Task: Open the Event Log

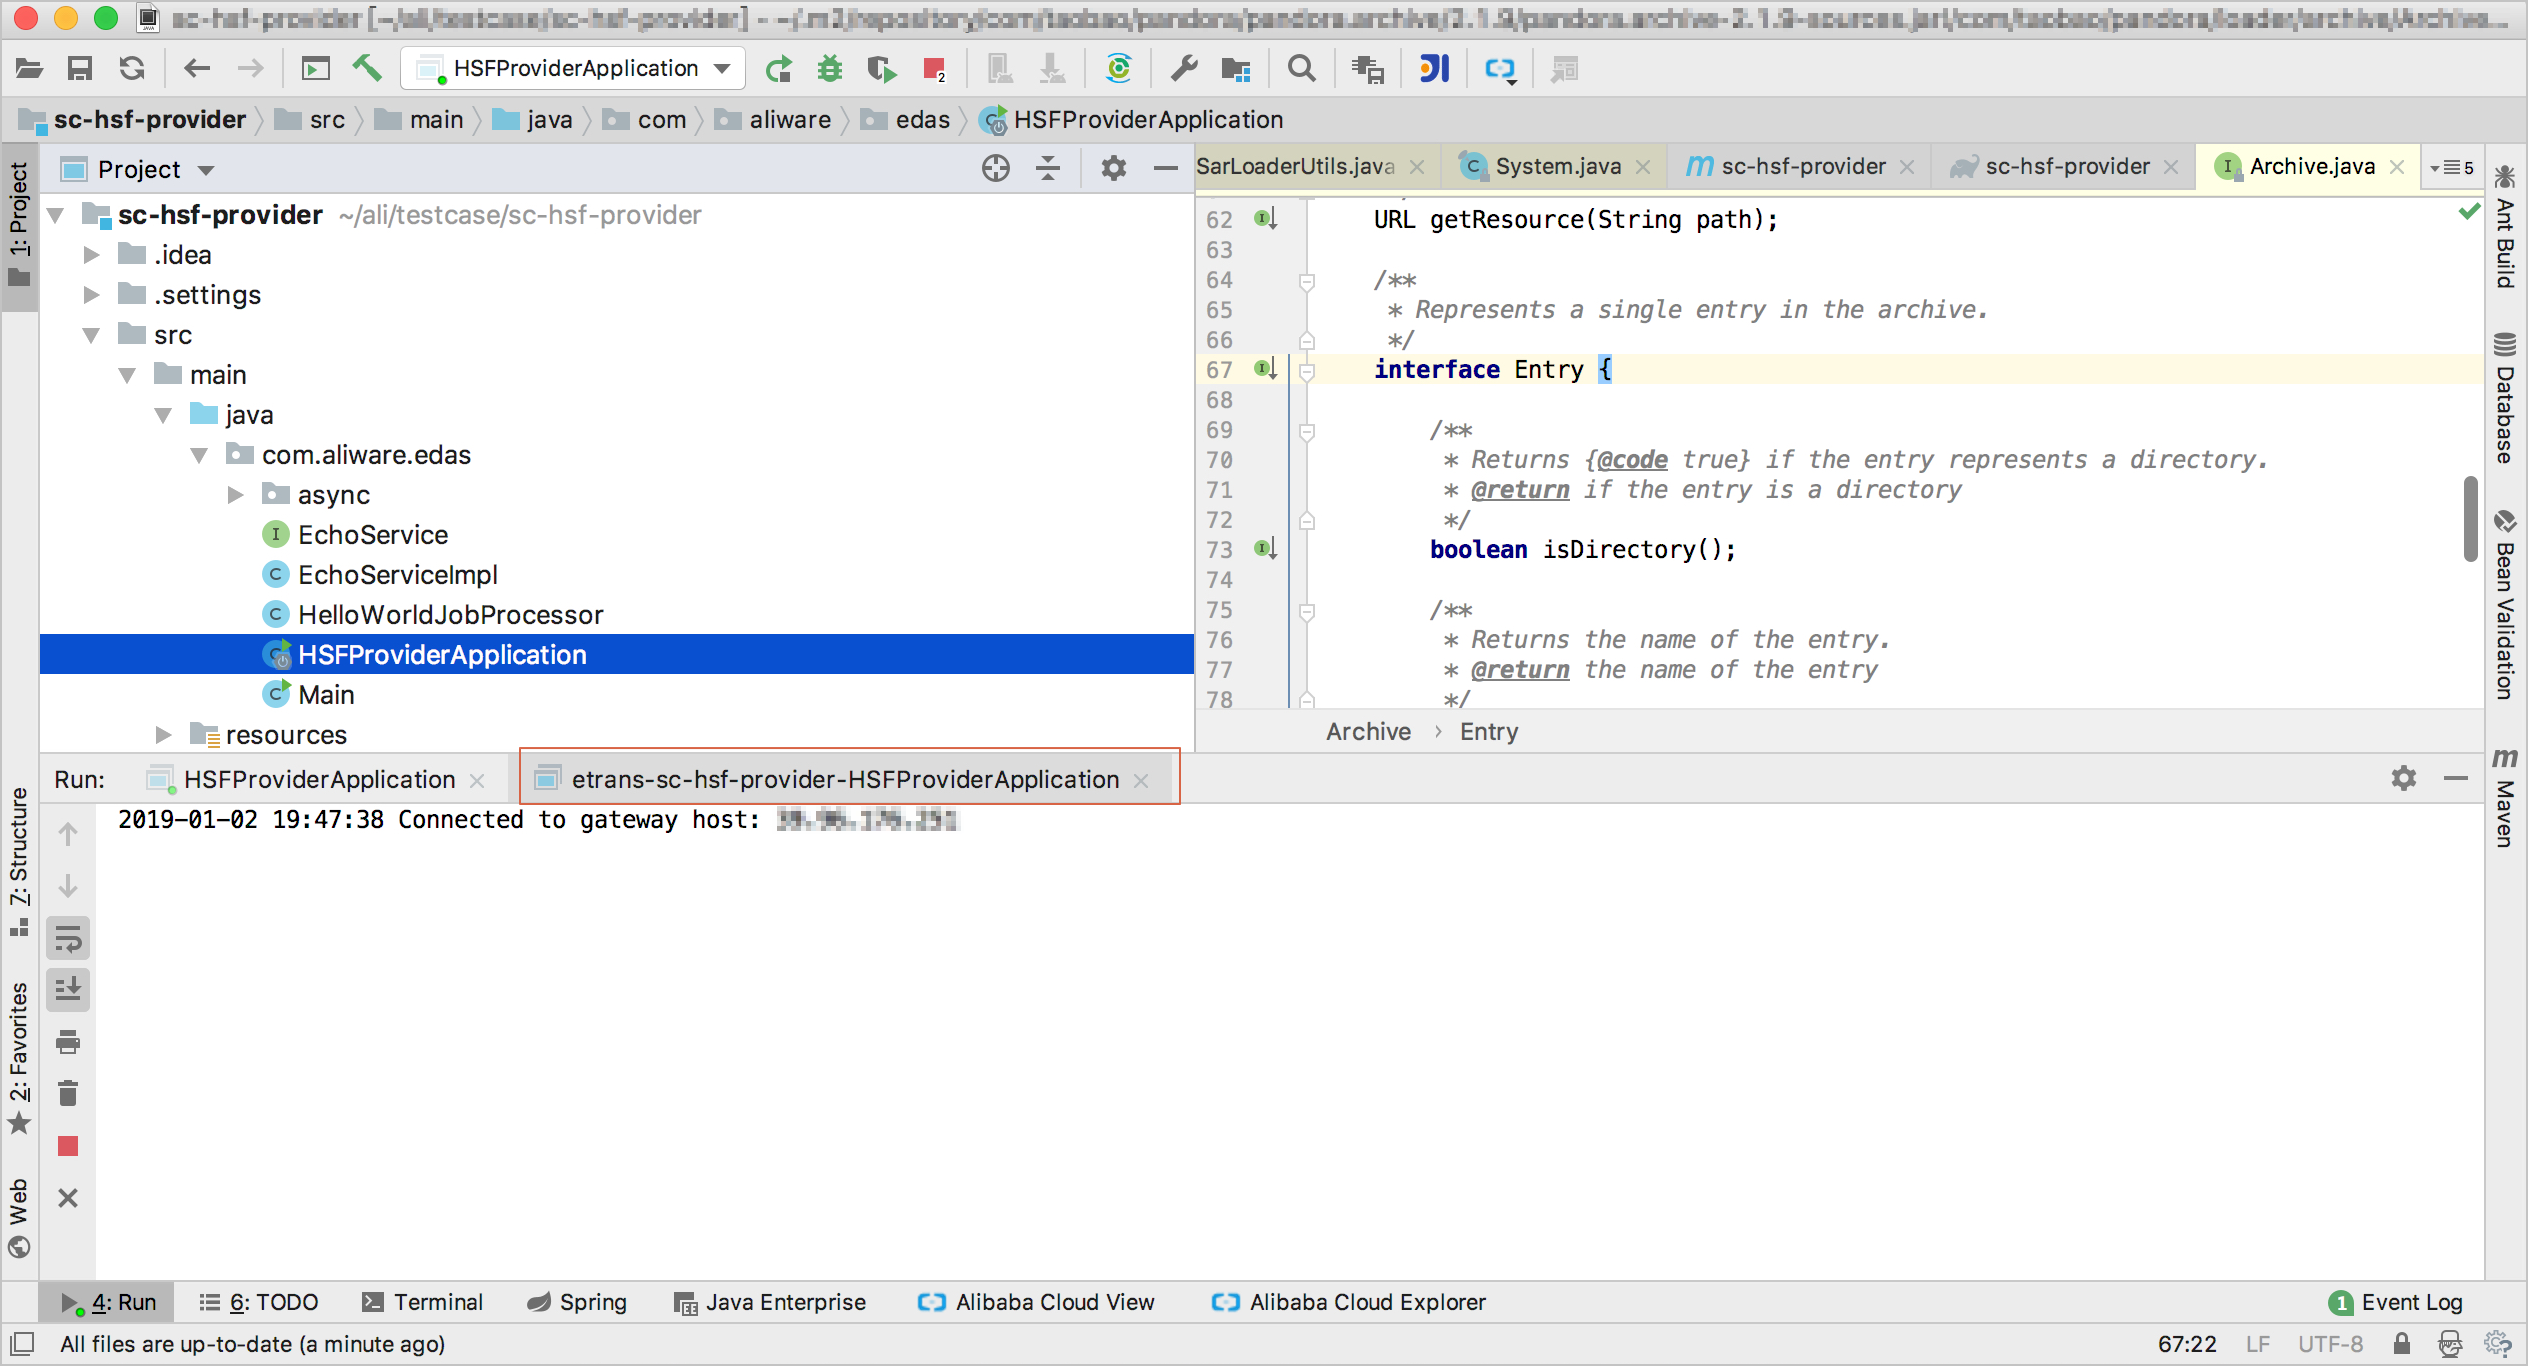Action: pos(2396,1302)
